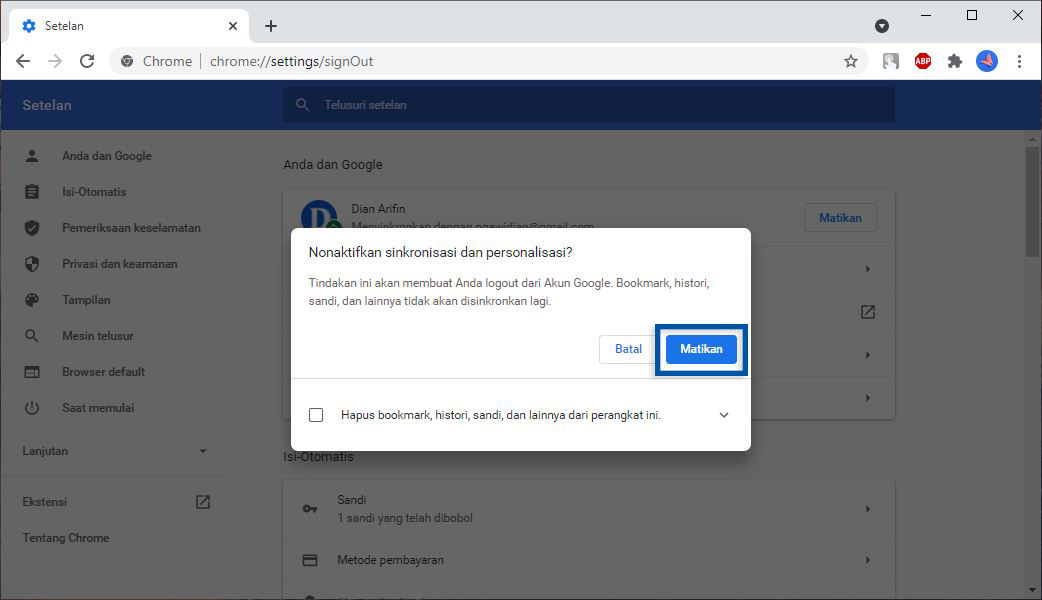Screen dimensions: 1042x600
Task: Select the Isi-Otomatis sidebar icon
Action: tap(30, 191)
